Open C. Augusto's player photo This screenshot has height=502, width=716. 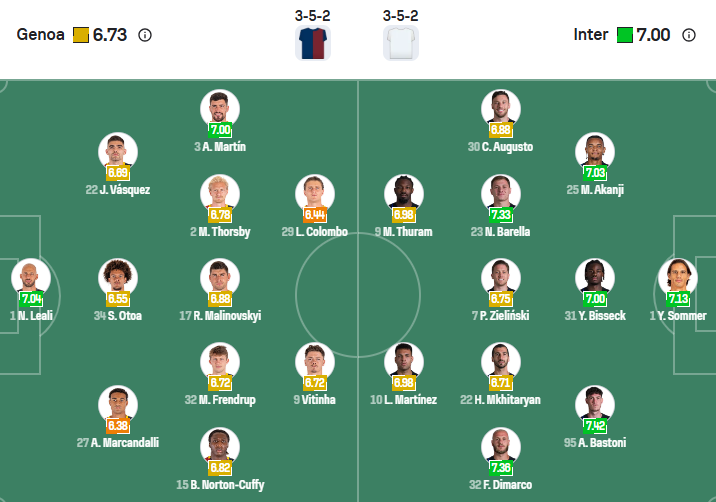[x=500, y=108]
